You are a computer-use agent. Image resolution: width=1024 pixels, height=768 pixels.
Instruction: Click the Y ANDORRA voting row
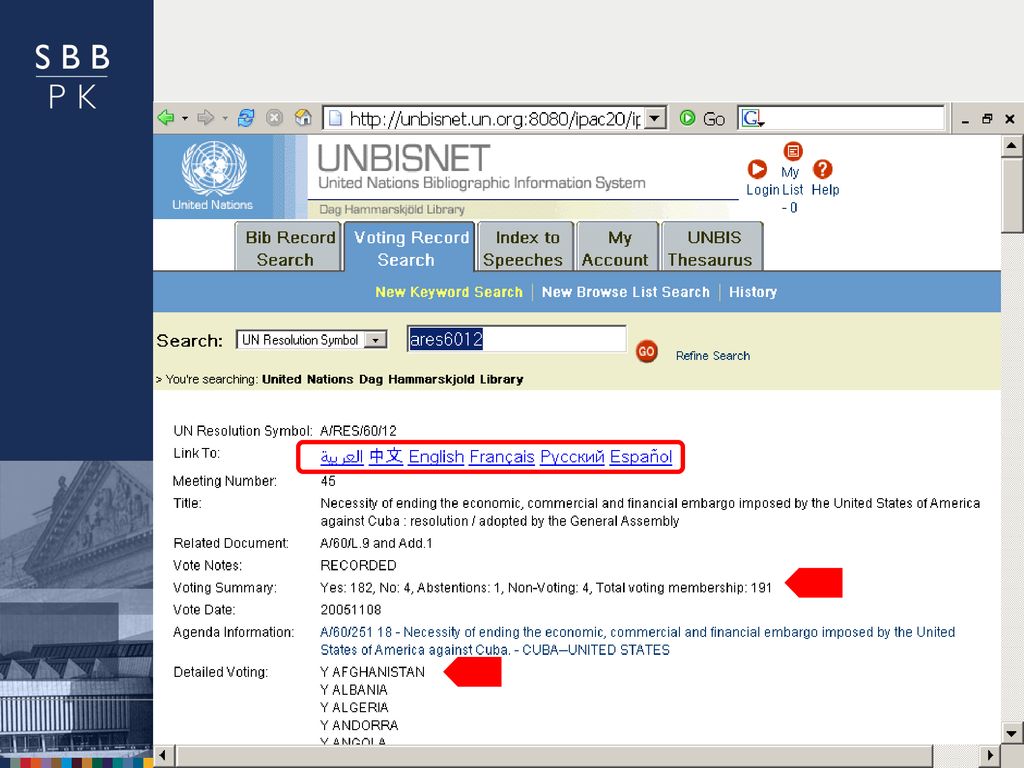pos(359,725)
